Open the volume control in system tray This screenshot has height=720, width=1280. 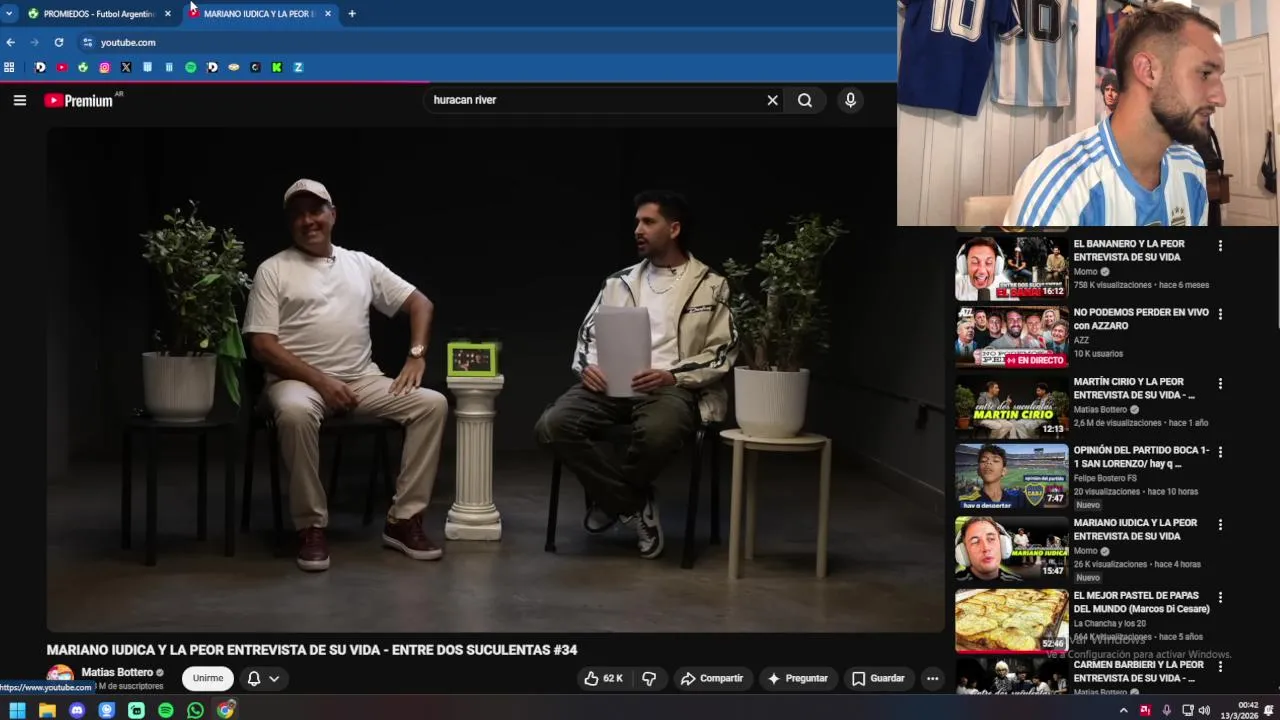point(1204,710)
